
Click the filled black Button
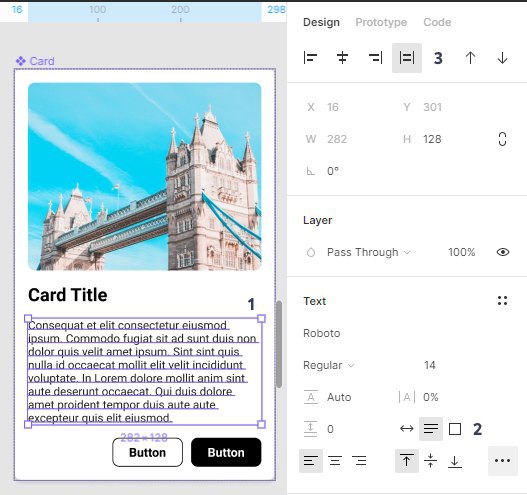tap(226, 452)
